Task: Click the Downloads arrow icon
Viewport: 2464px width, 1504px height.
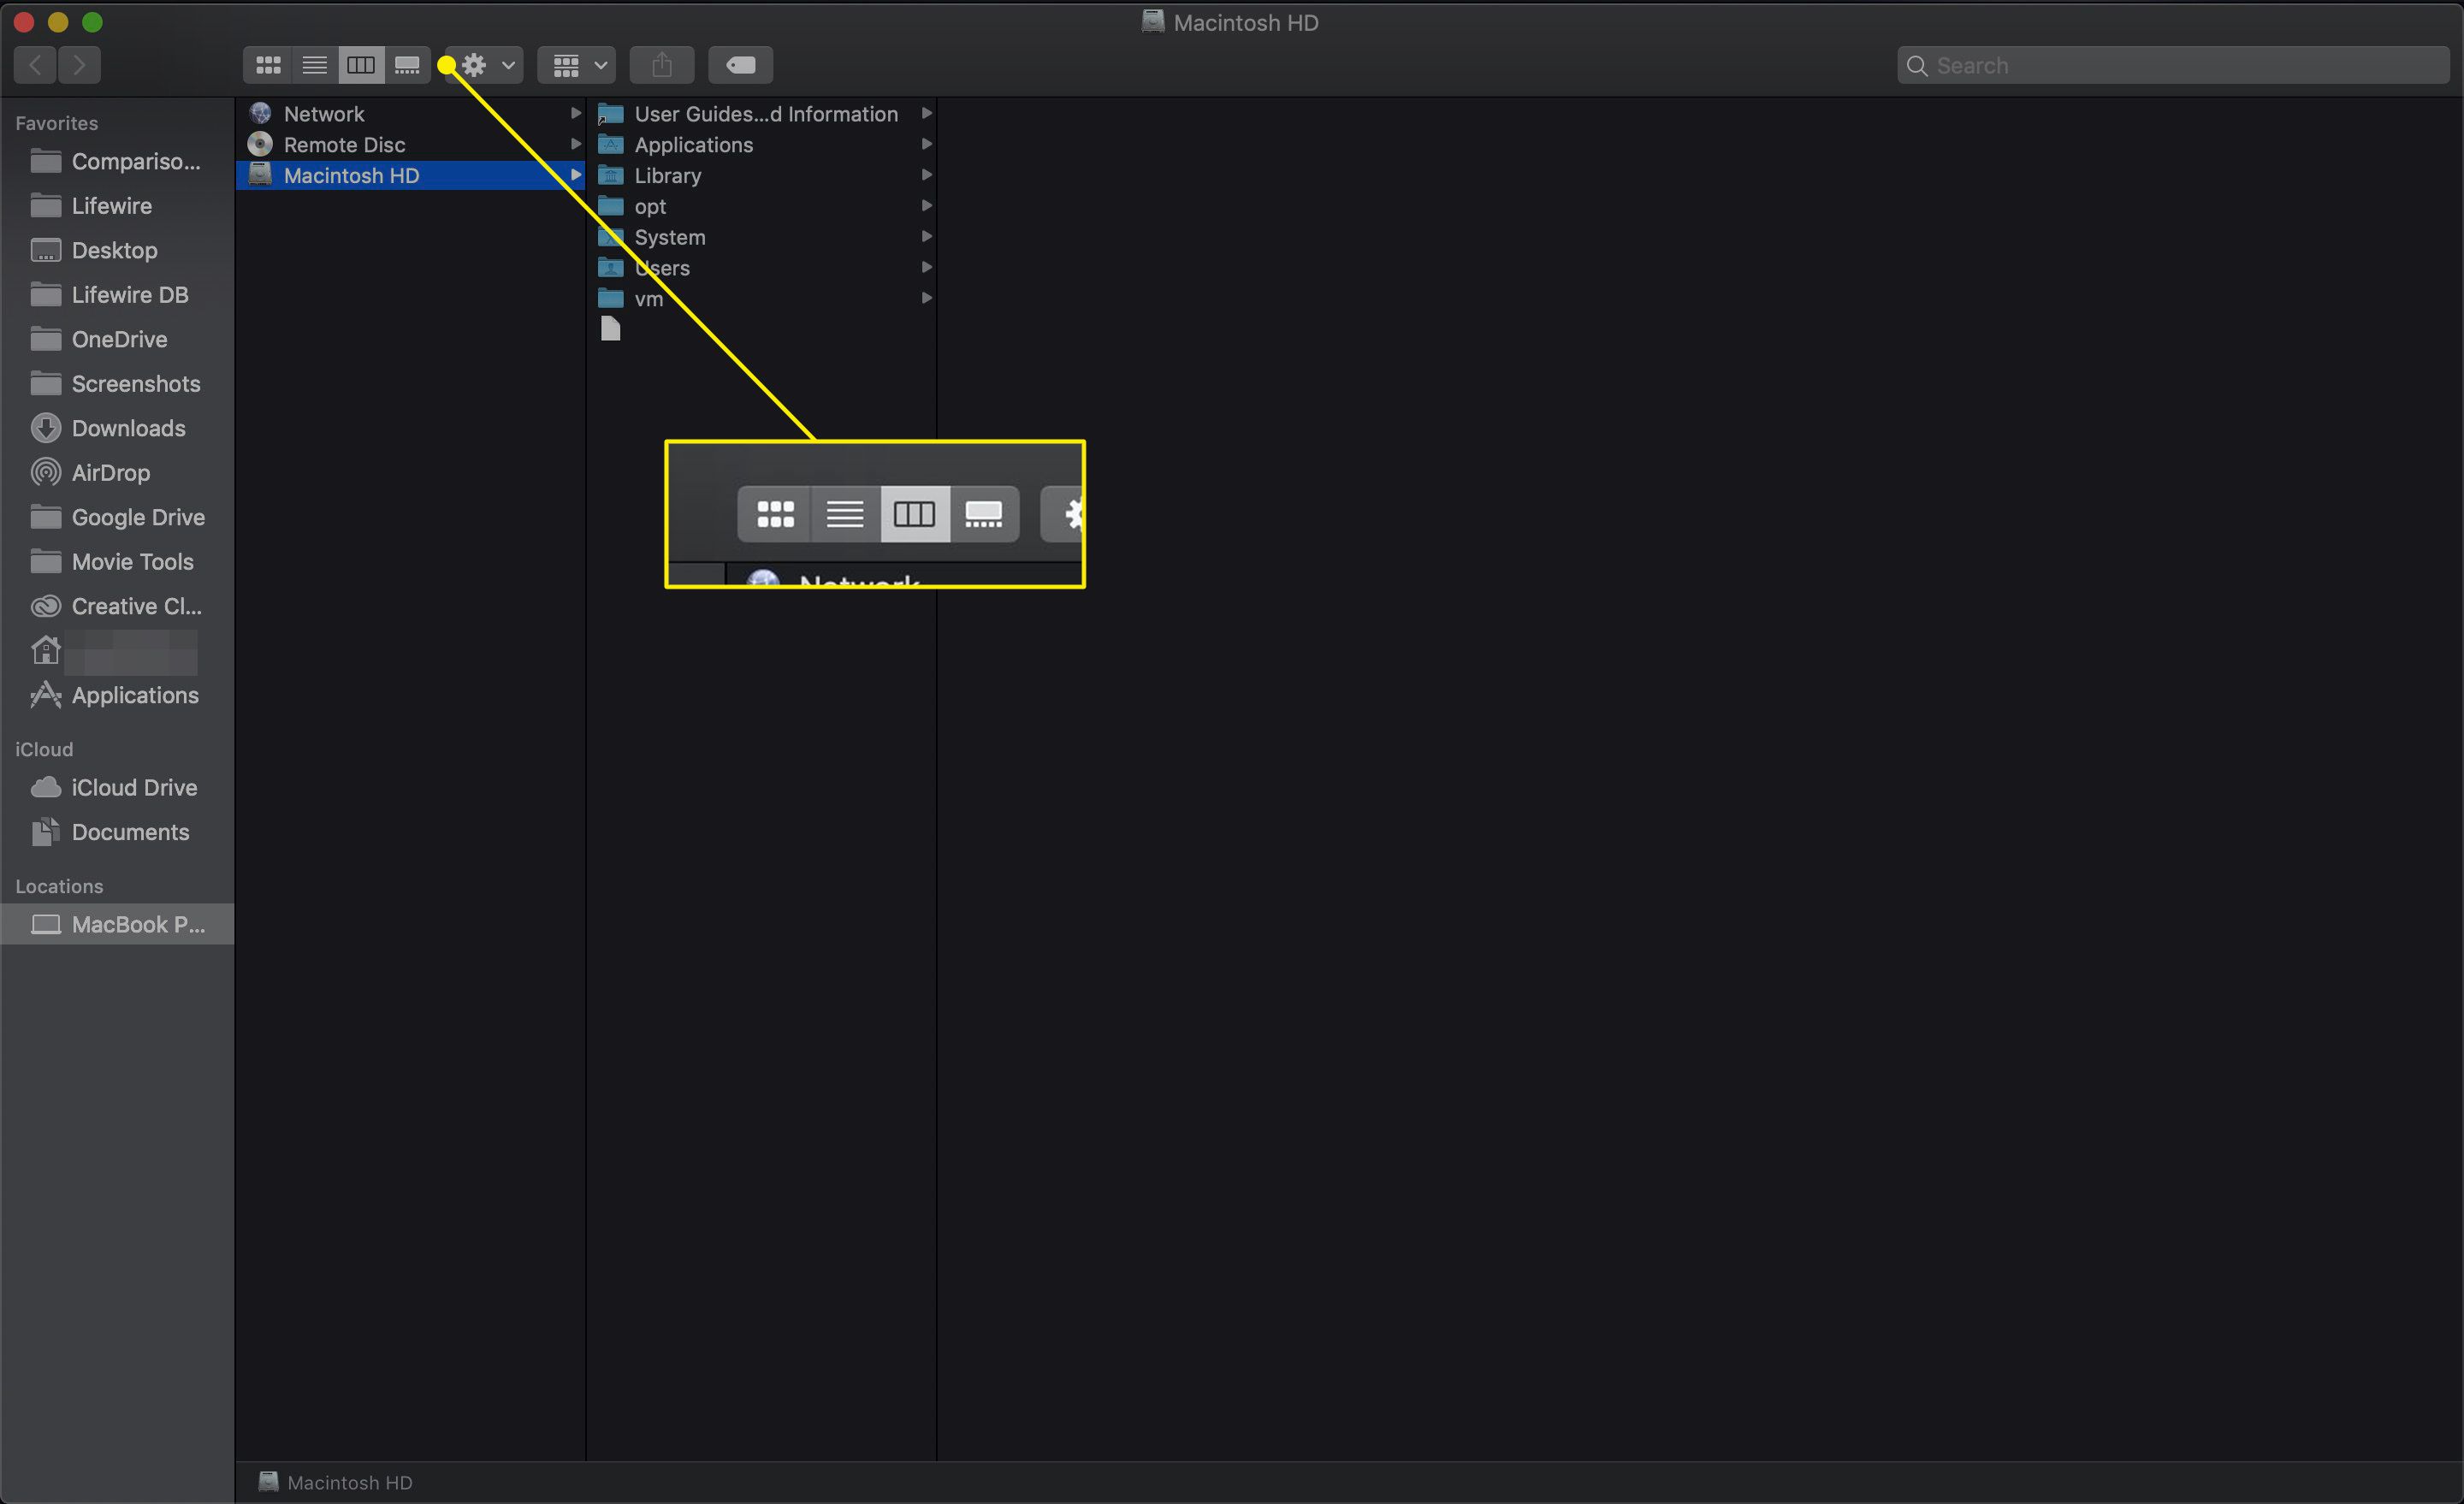Action: pyautogui.click(x=45, y=428)
